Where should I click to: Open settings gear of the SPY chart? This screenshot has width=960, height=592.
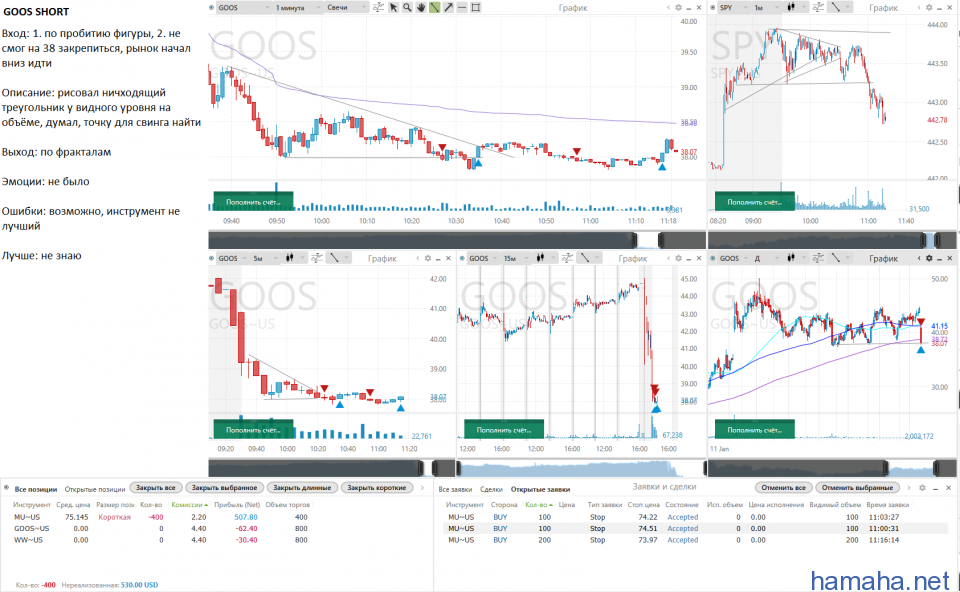(929, 7)
